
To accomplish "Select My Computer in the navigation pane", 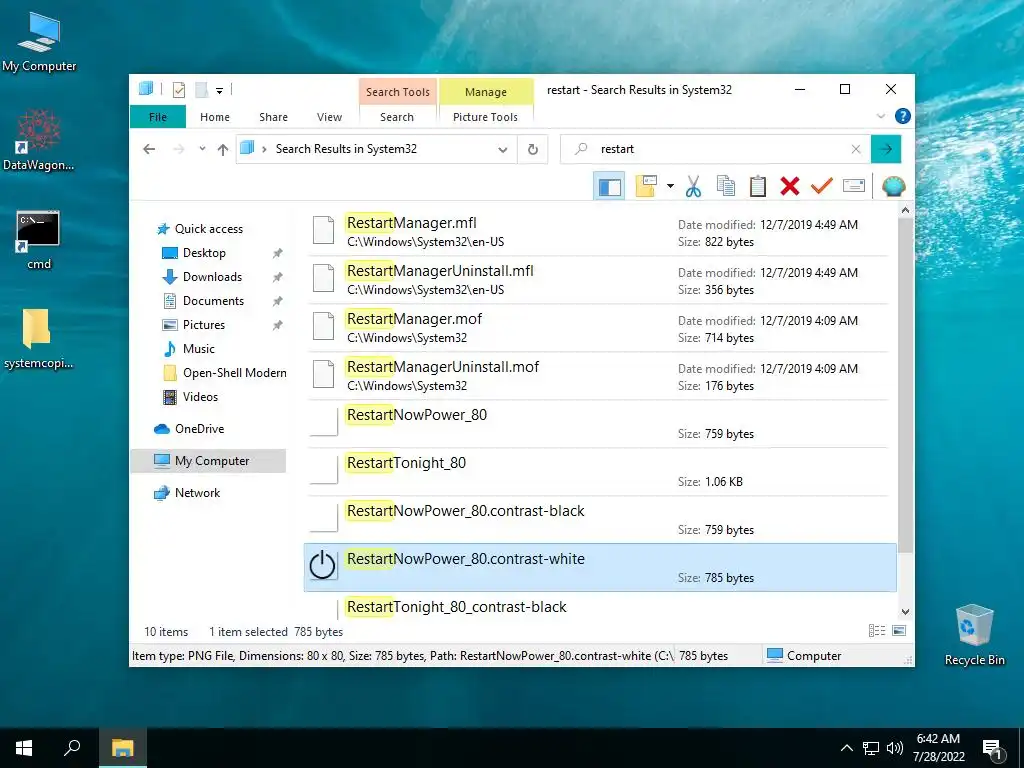I will [208, 461].
